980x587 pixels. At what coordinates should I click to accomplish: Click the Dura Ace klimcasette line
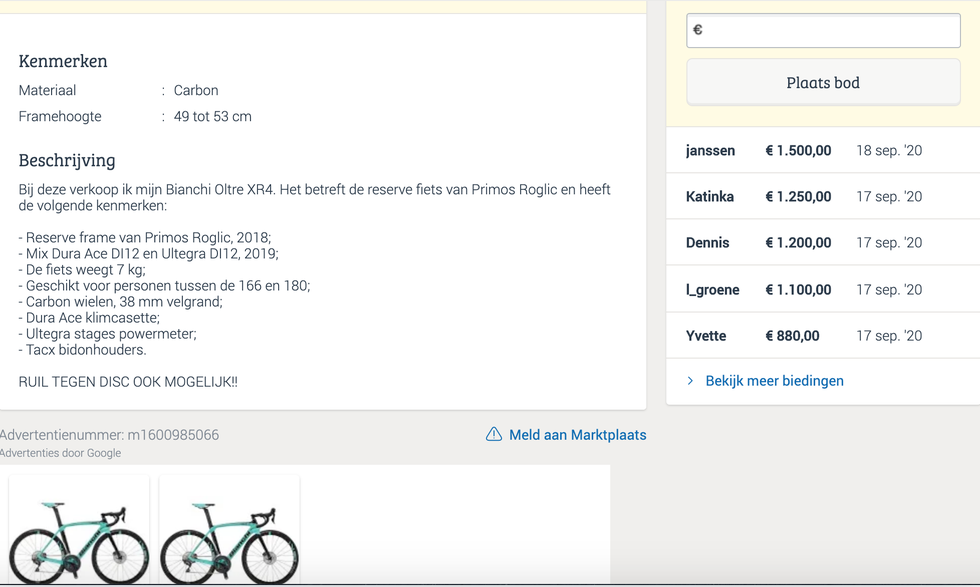coord(89,318)
